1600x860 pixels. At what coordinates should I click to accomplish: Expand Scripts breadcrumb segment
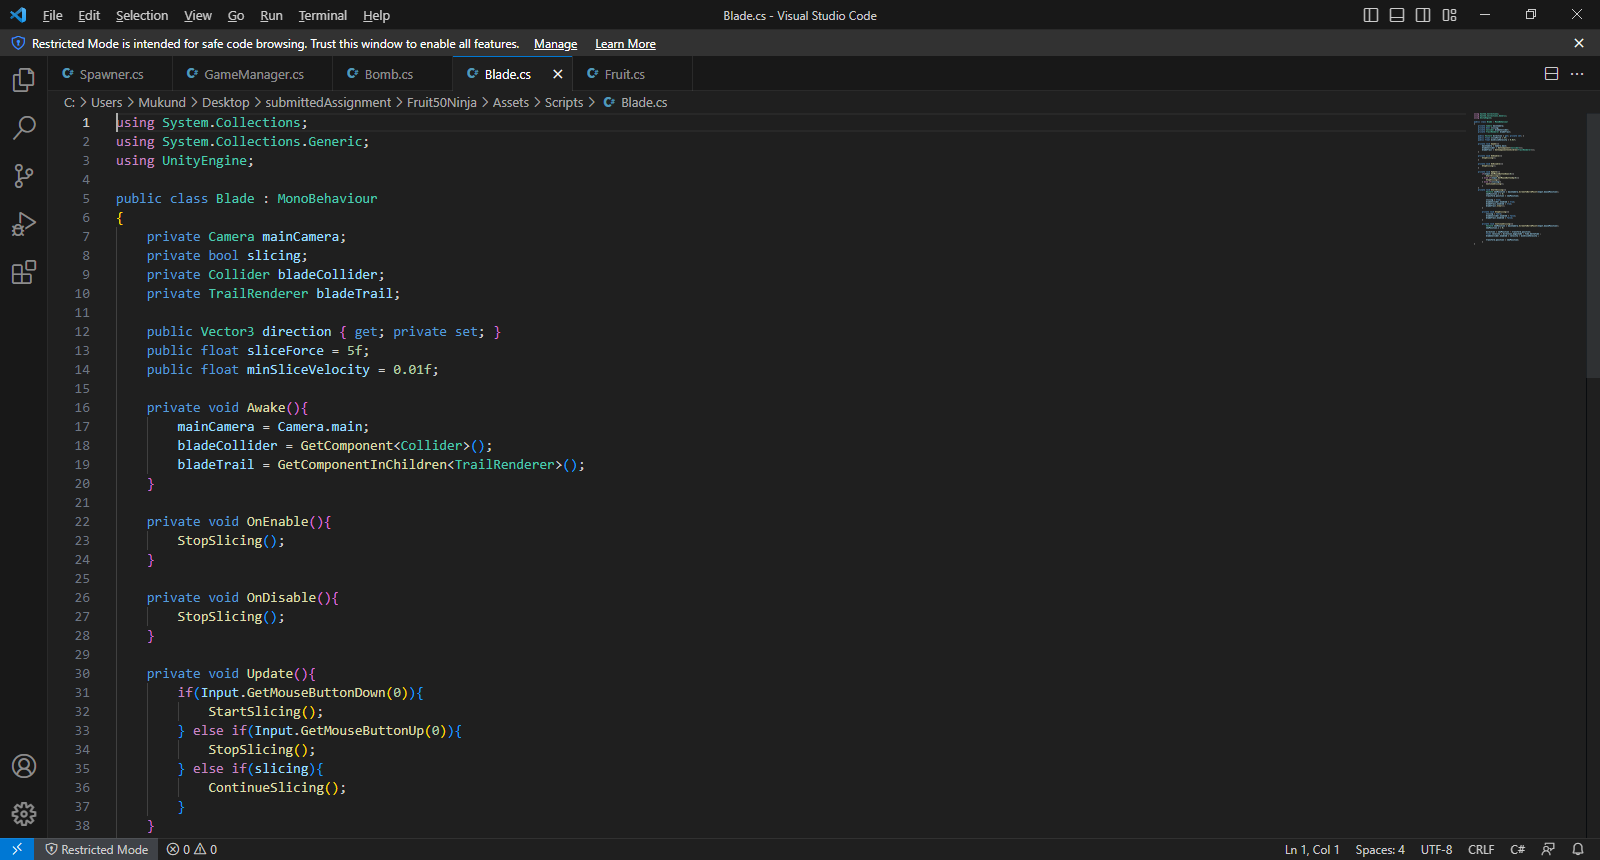tap(564, 102)
